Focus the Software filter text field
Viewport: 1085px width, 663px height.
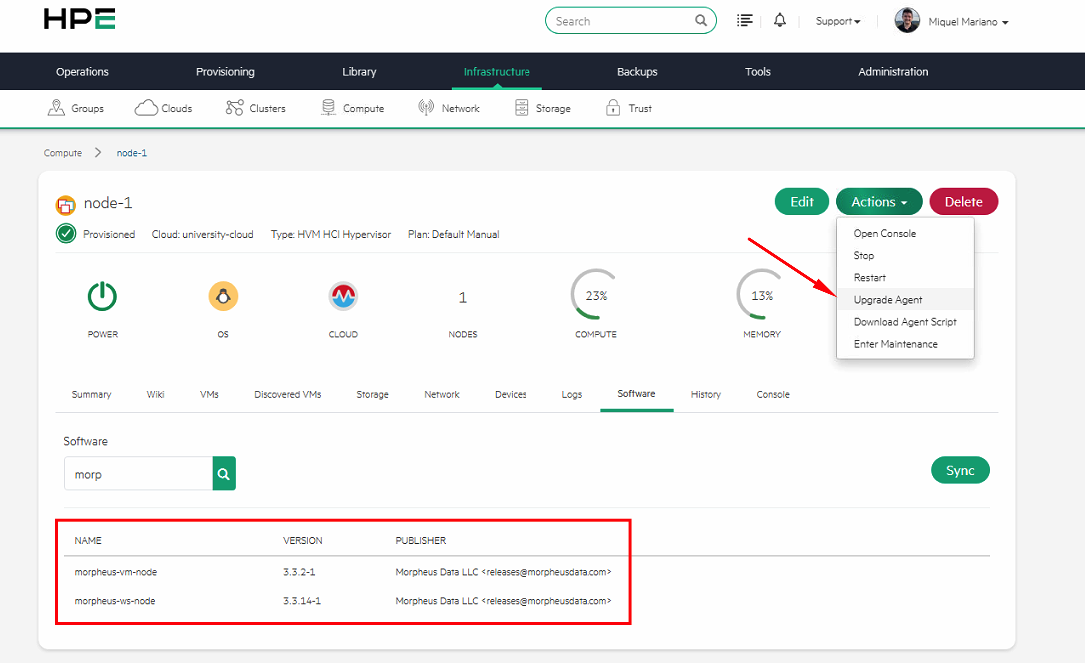coord(138,475)
